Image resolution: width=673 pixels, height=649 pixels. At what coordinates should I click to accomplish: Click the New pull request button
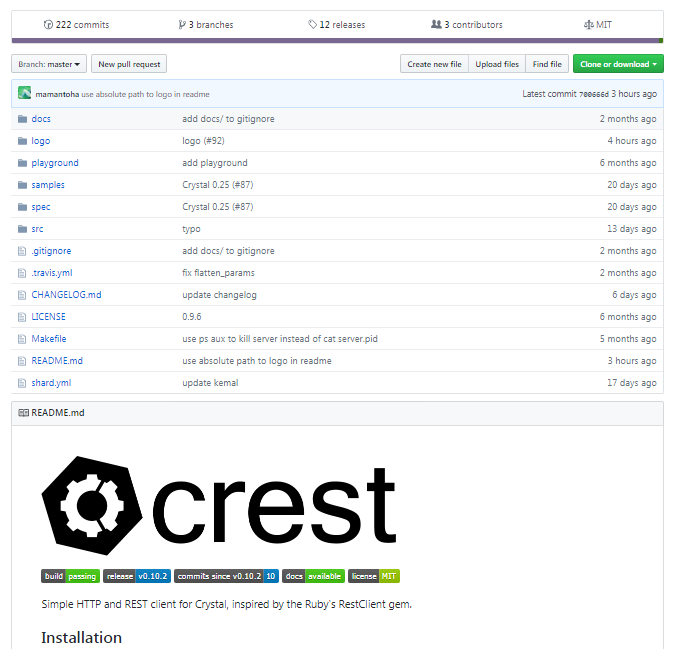coord(129,64)
